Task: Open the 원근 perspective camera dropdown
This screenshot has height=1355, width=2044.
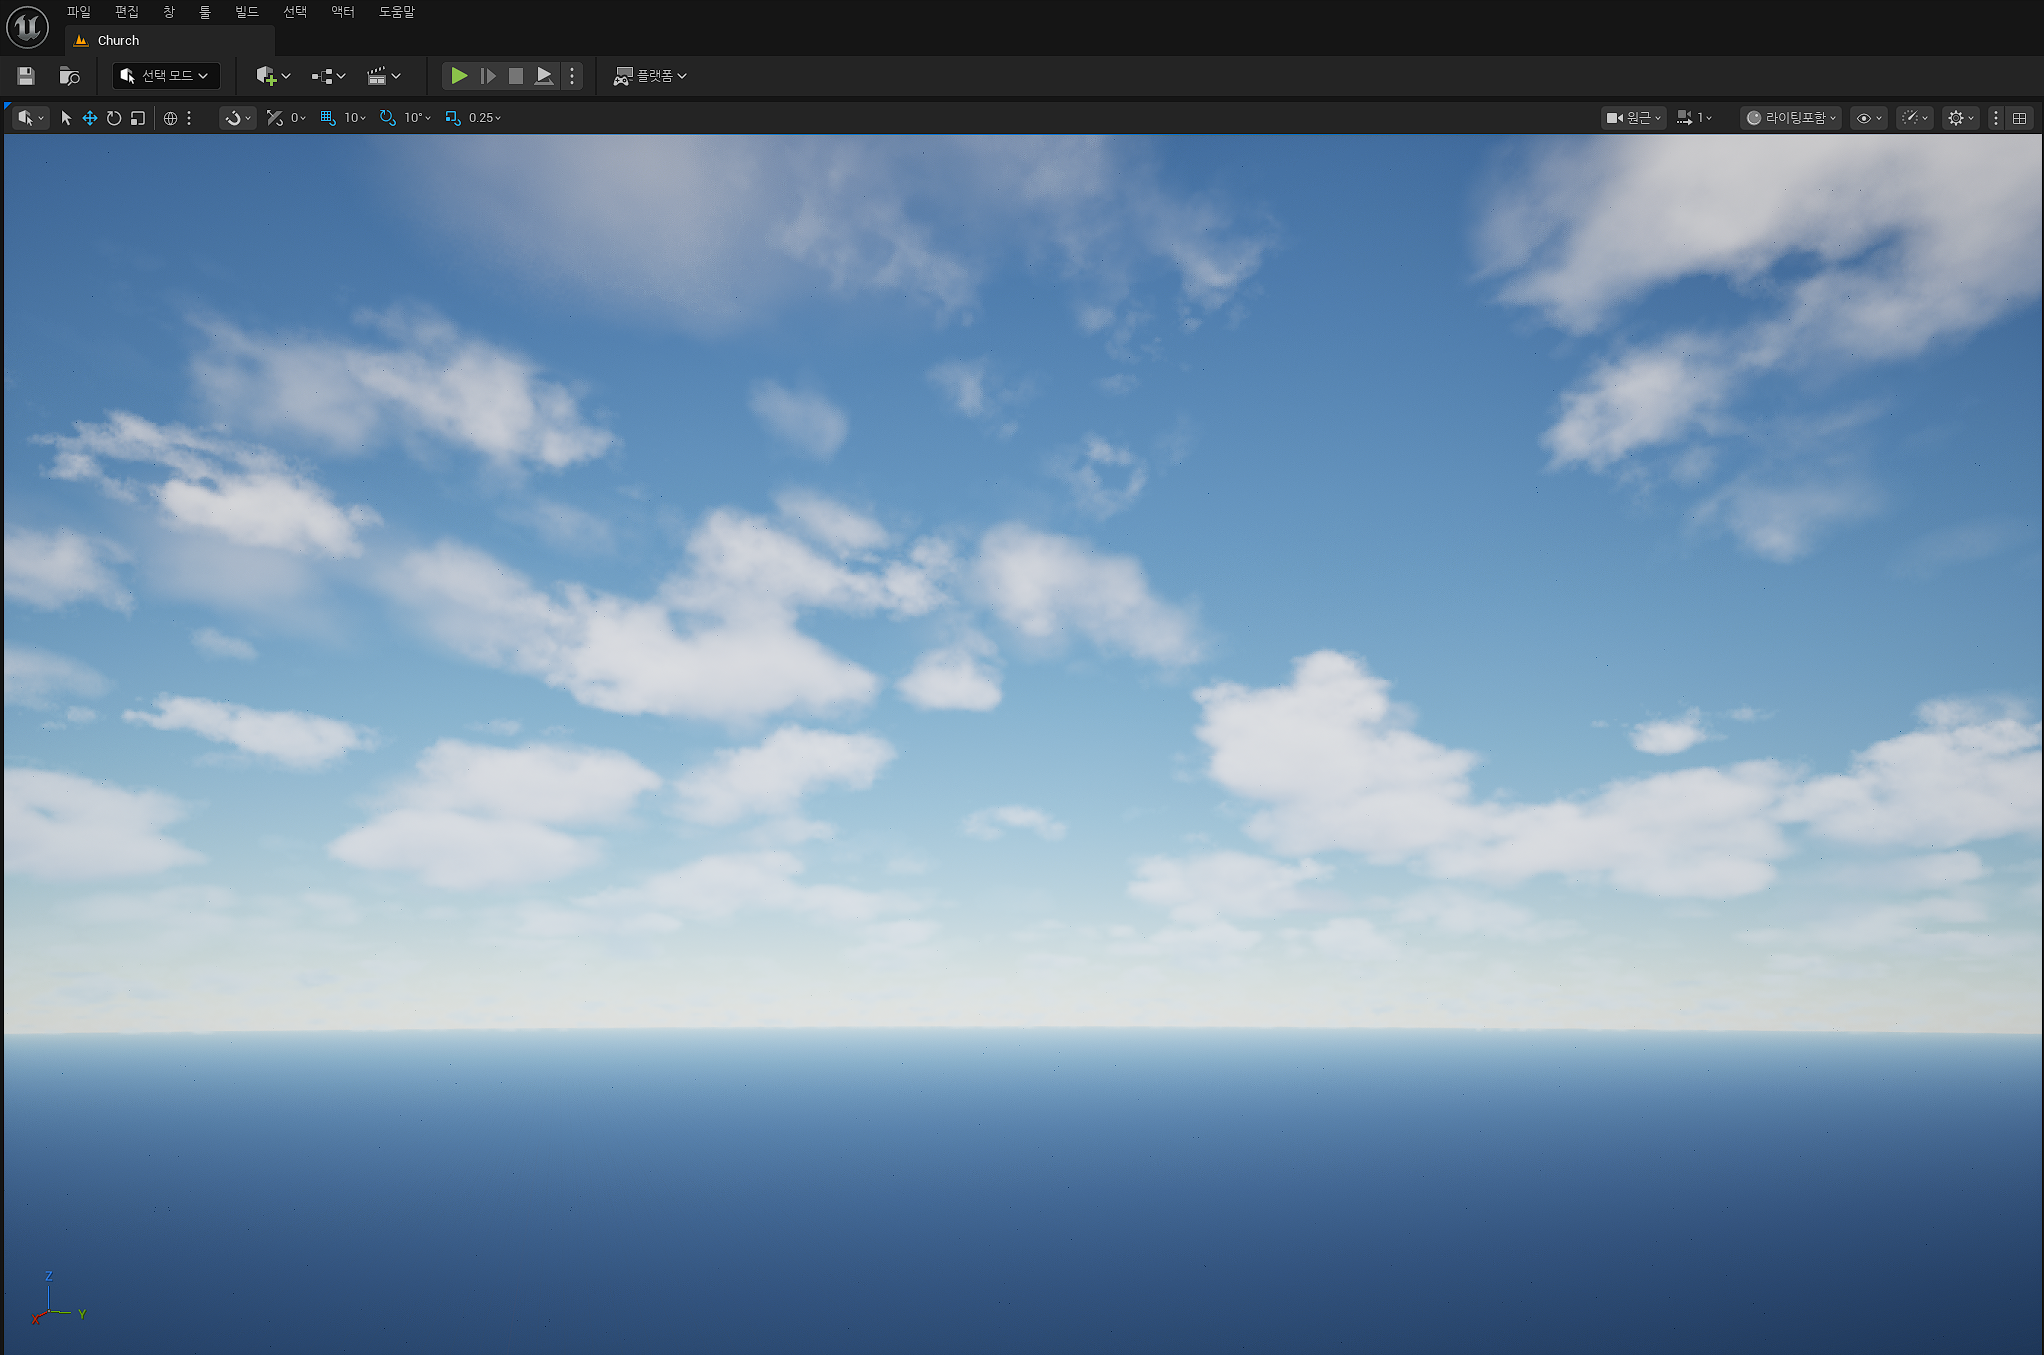Action: (1633, 118)
